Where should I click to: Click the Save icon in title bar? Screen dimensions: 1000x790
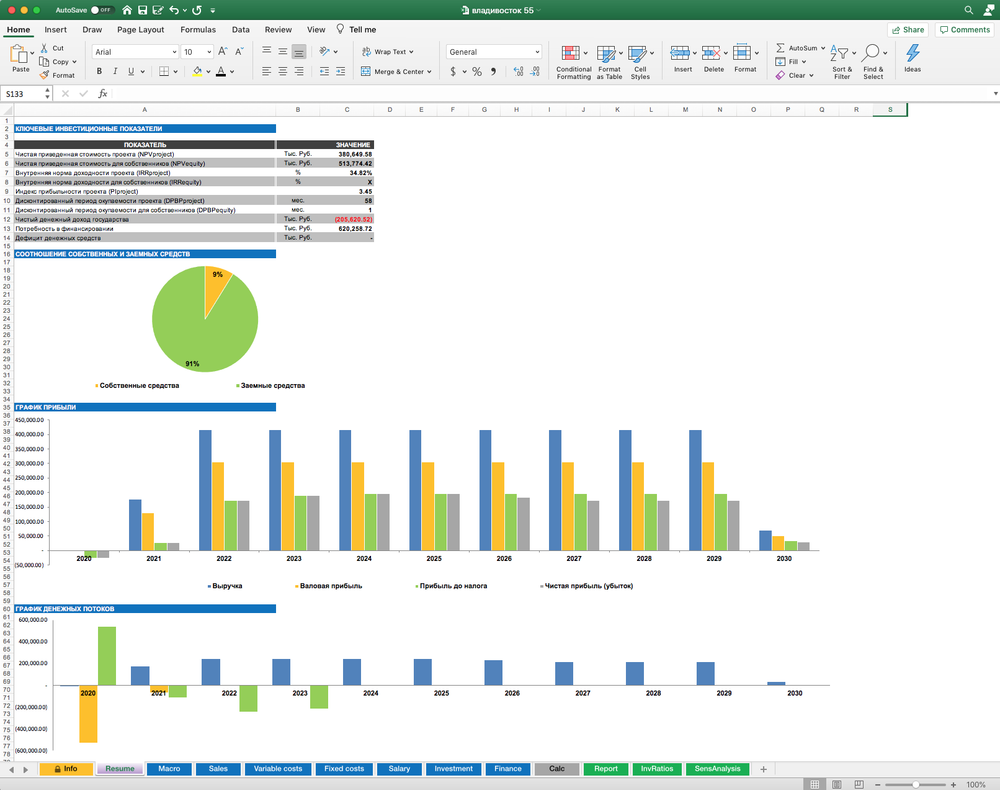click(143, 10)
